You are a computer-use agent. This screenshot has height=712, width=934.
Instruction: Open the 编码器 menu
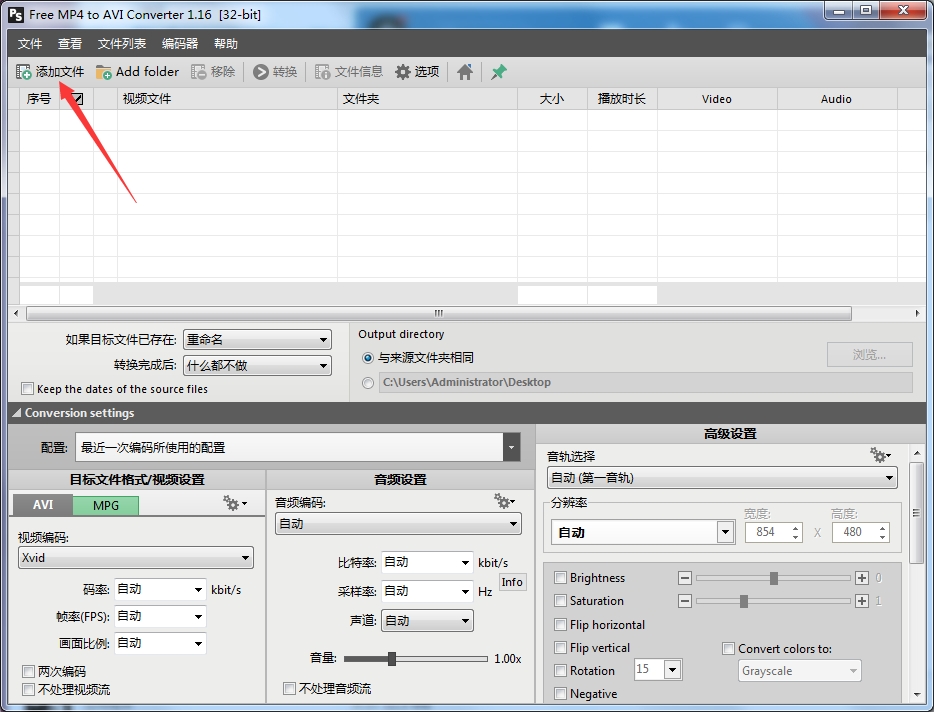pos(180,44)
